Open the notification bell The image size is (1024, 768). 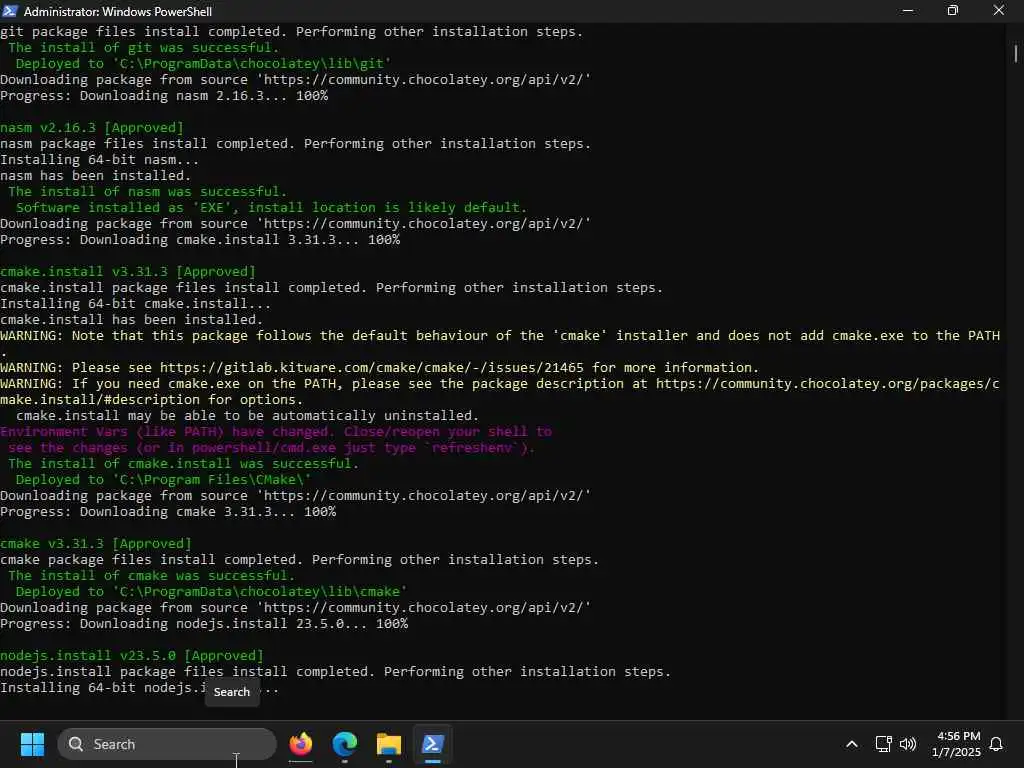tap(997, 744)
